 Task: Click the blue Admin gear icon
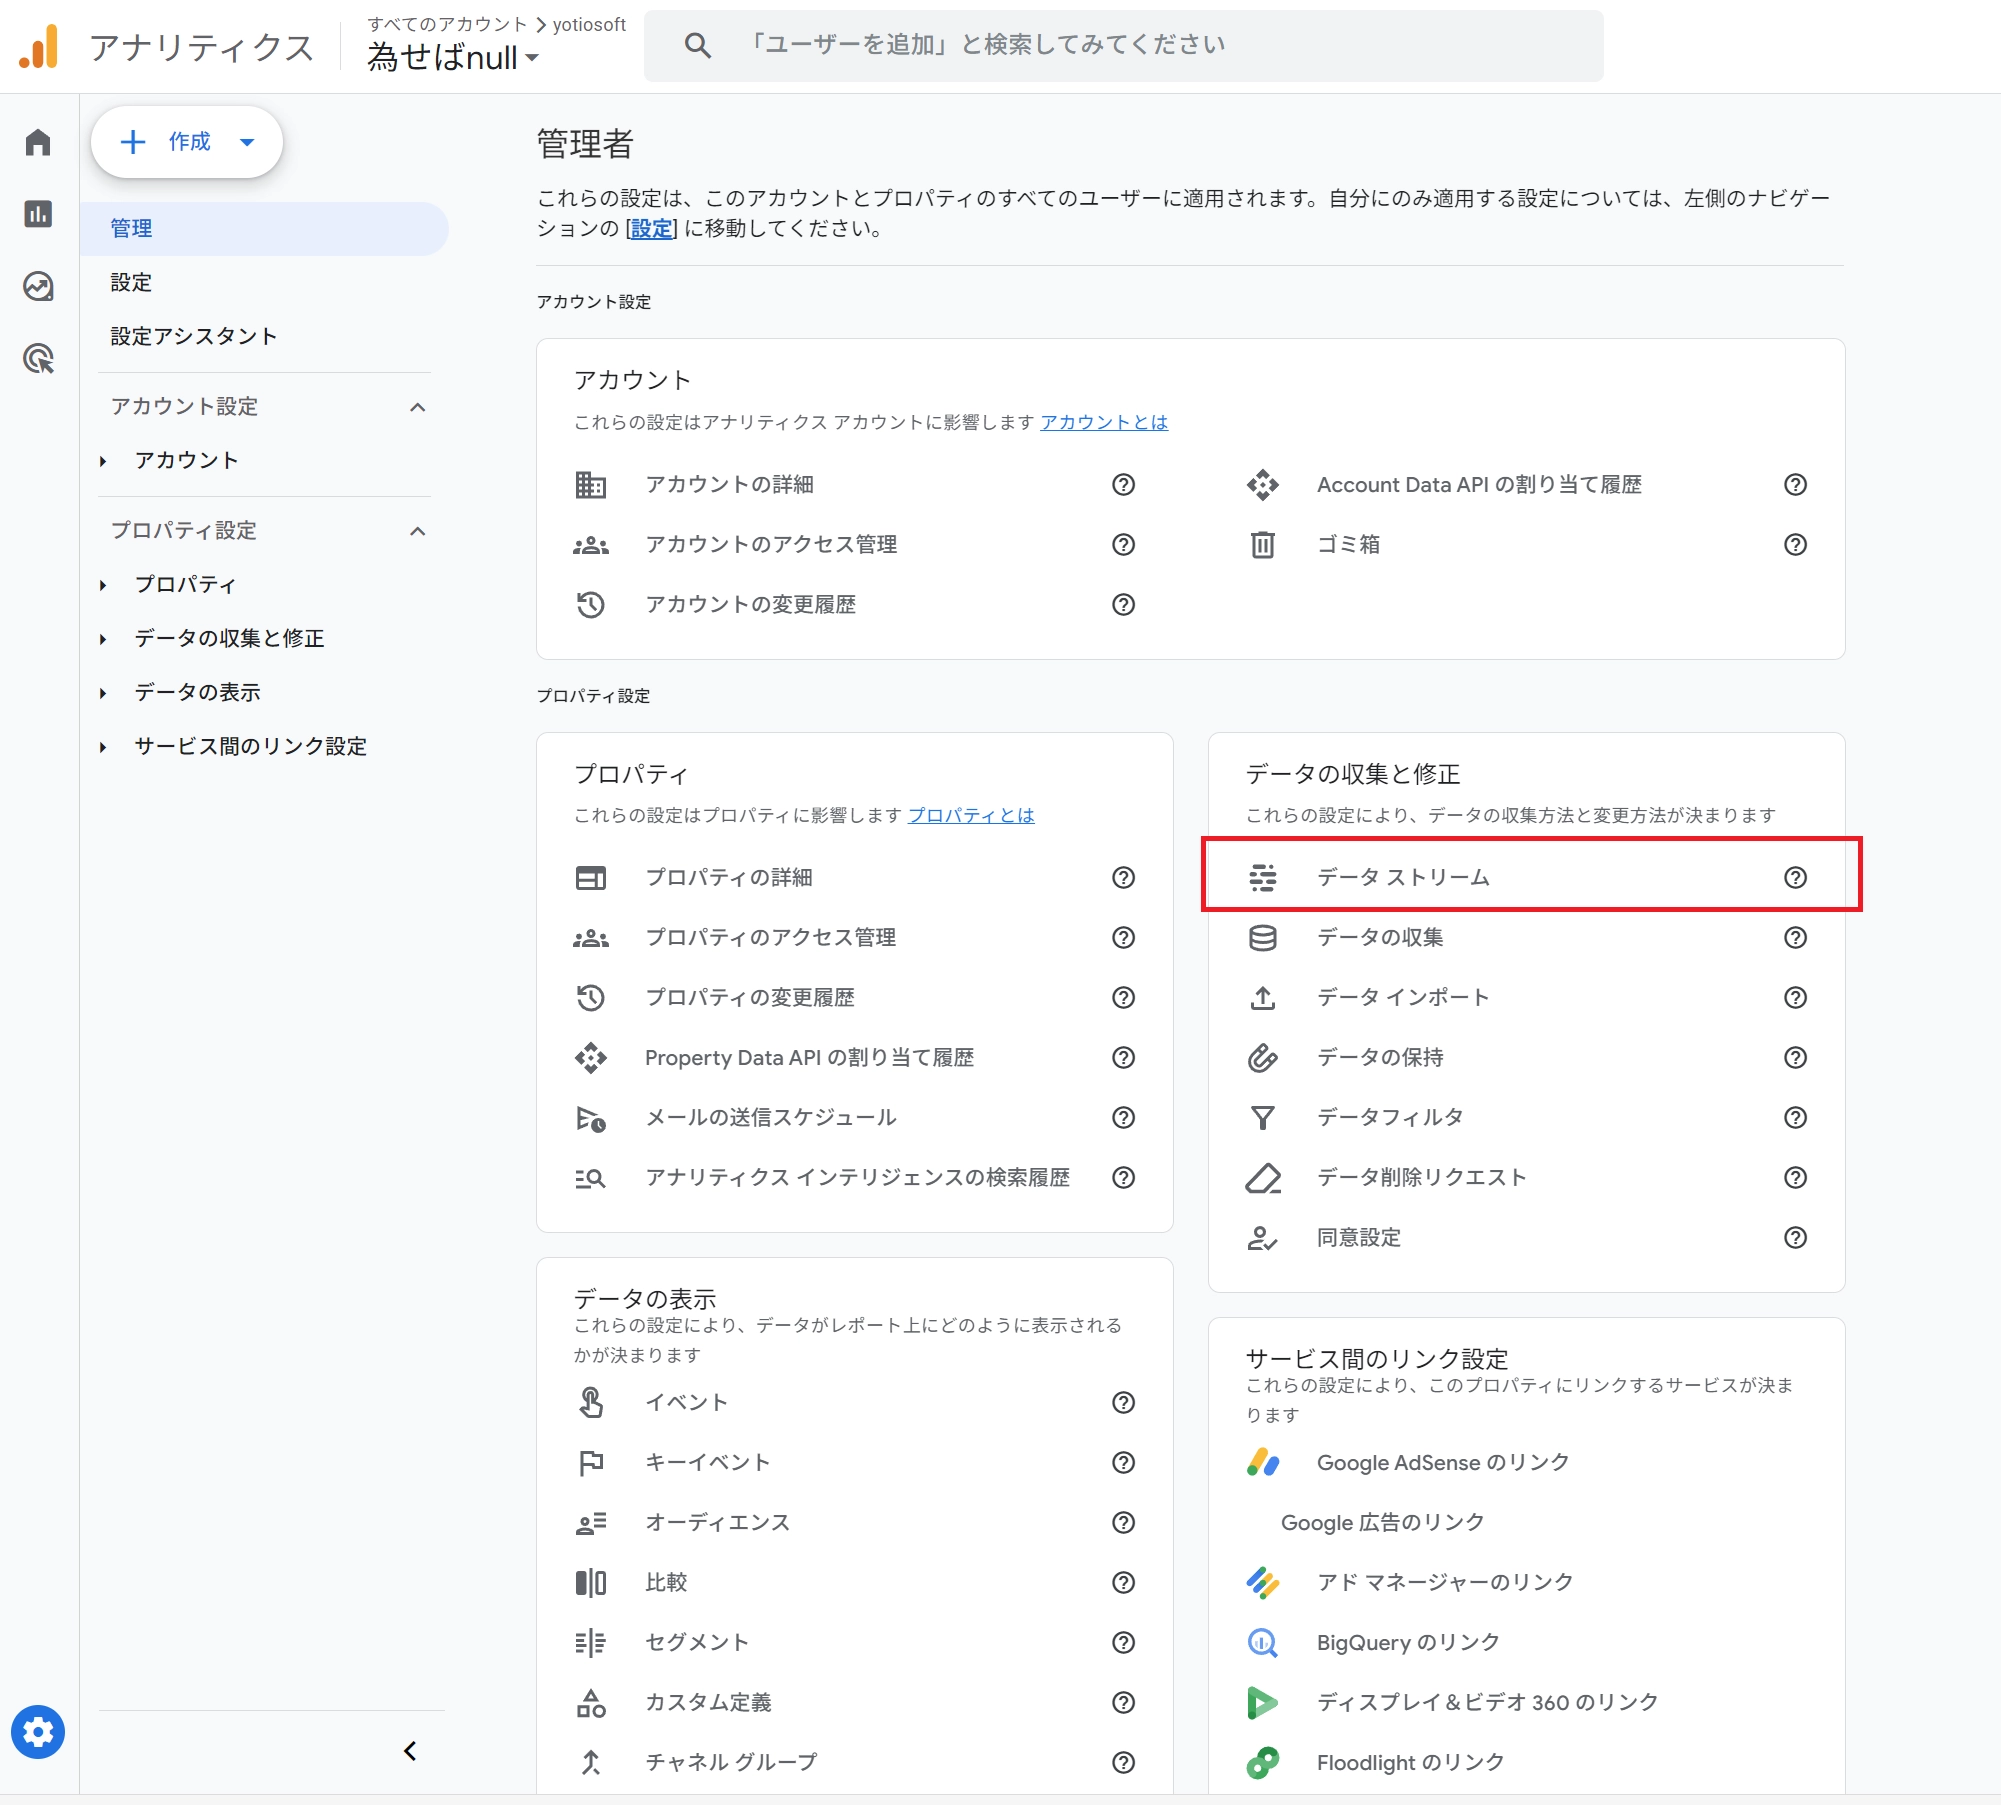[x=38, y=1731]
